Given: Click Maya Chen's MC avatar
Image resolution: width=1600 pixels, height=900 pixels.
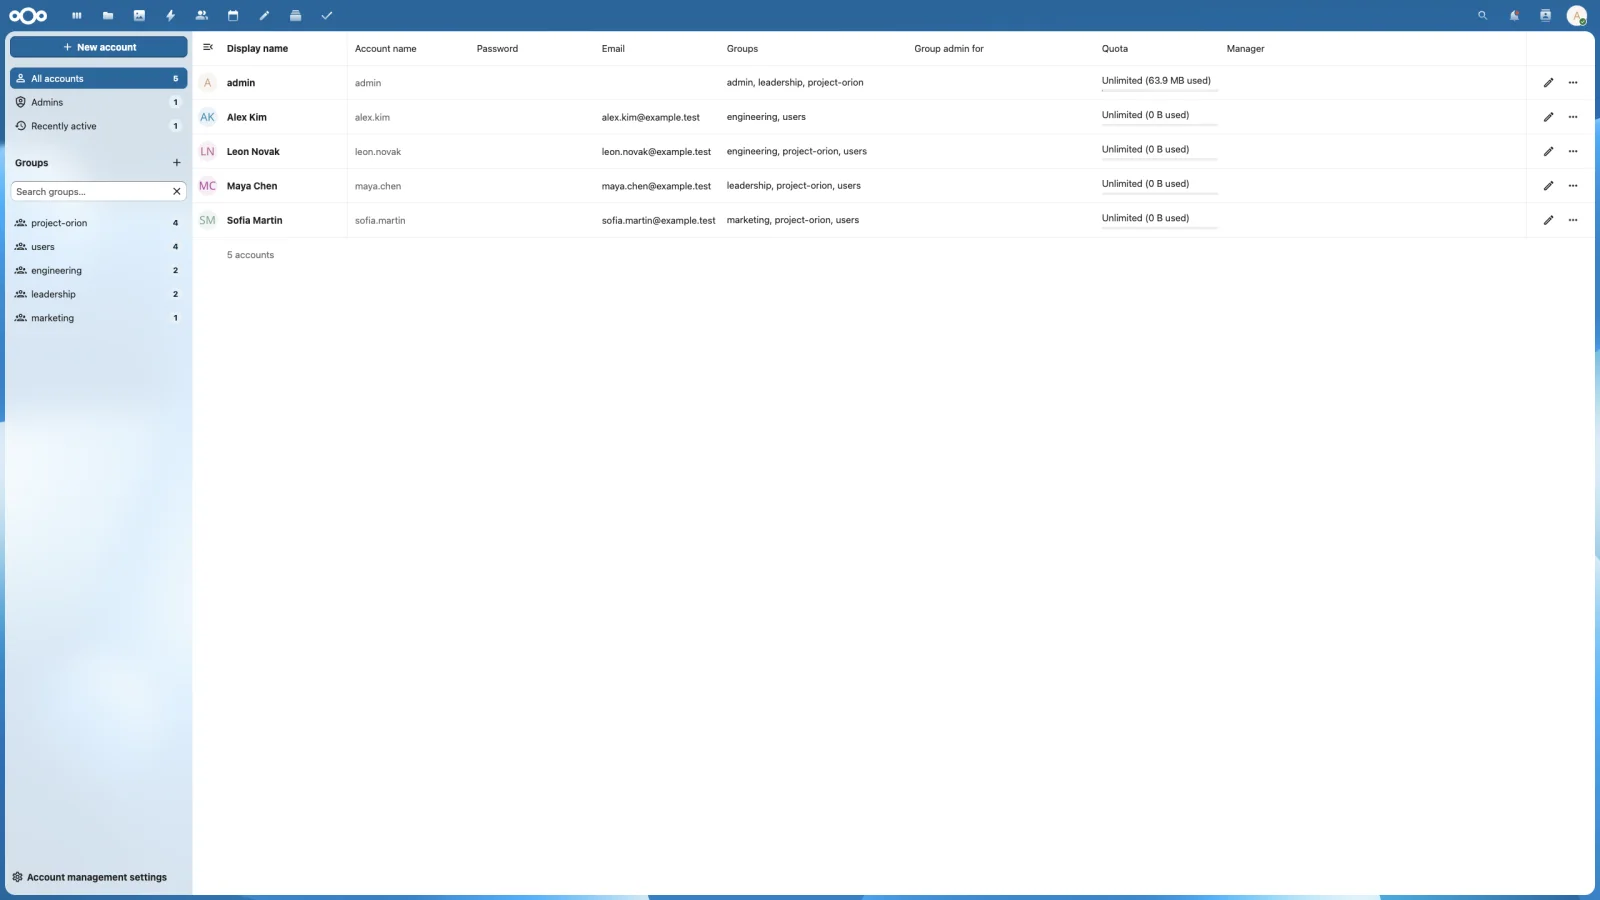Looking at the screenshot, I should pos(208,186).
